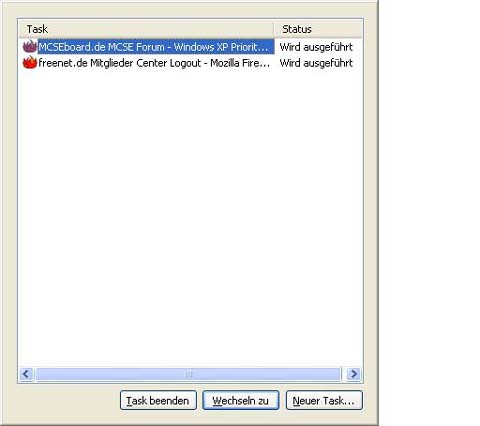Click the Firefox icon beside freenet.de task
The width and height of the screenshot is (480, 426).
(30, 63)
